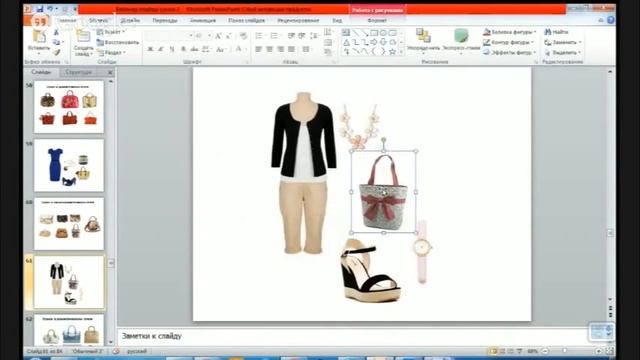
Task: Select slide 59 thumbnail with blue dress
Action: 69,165
